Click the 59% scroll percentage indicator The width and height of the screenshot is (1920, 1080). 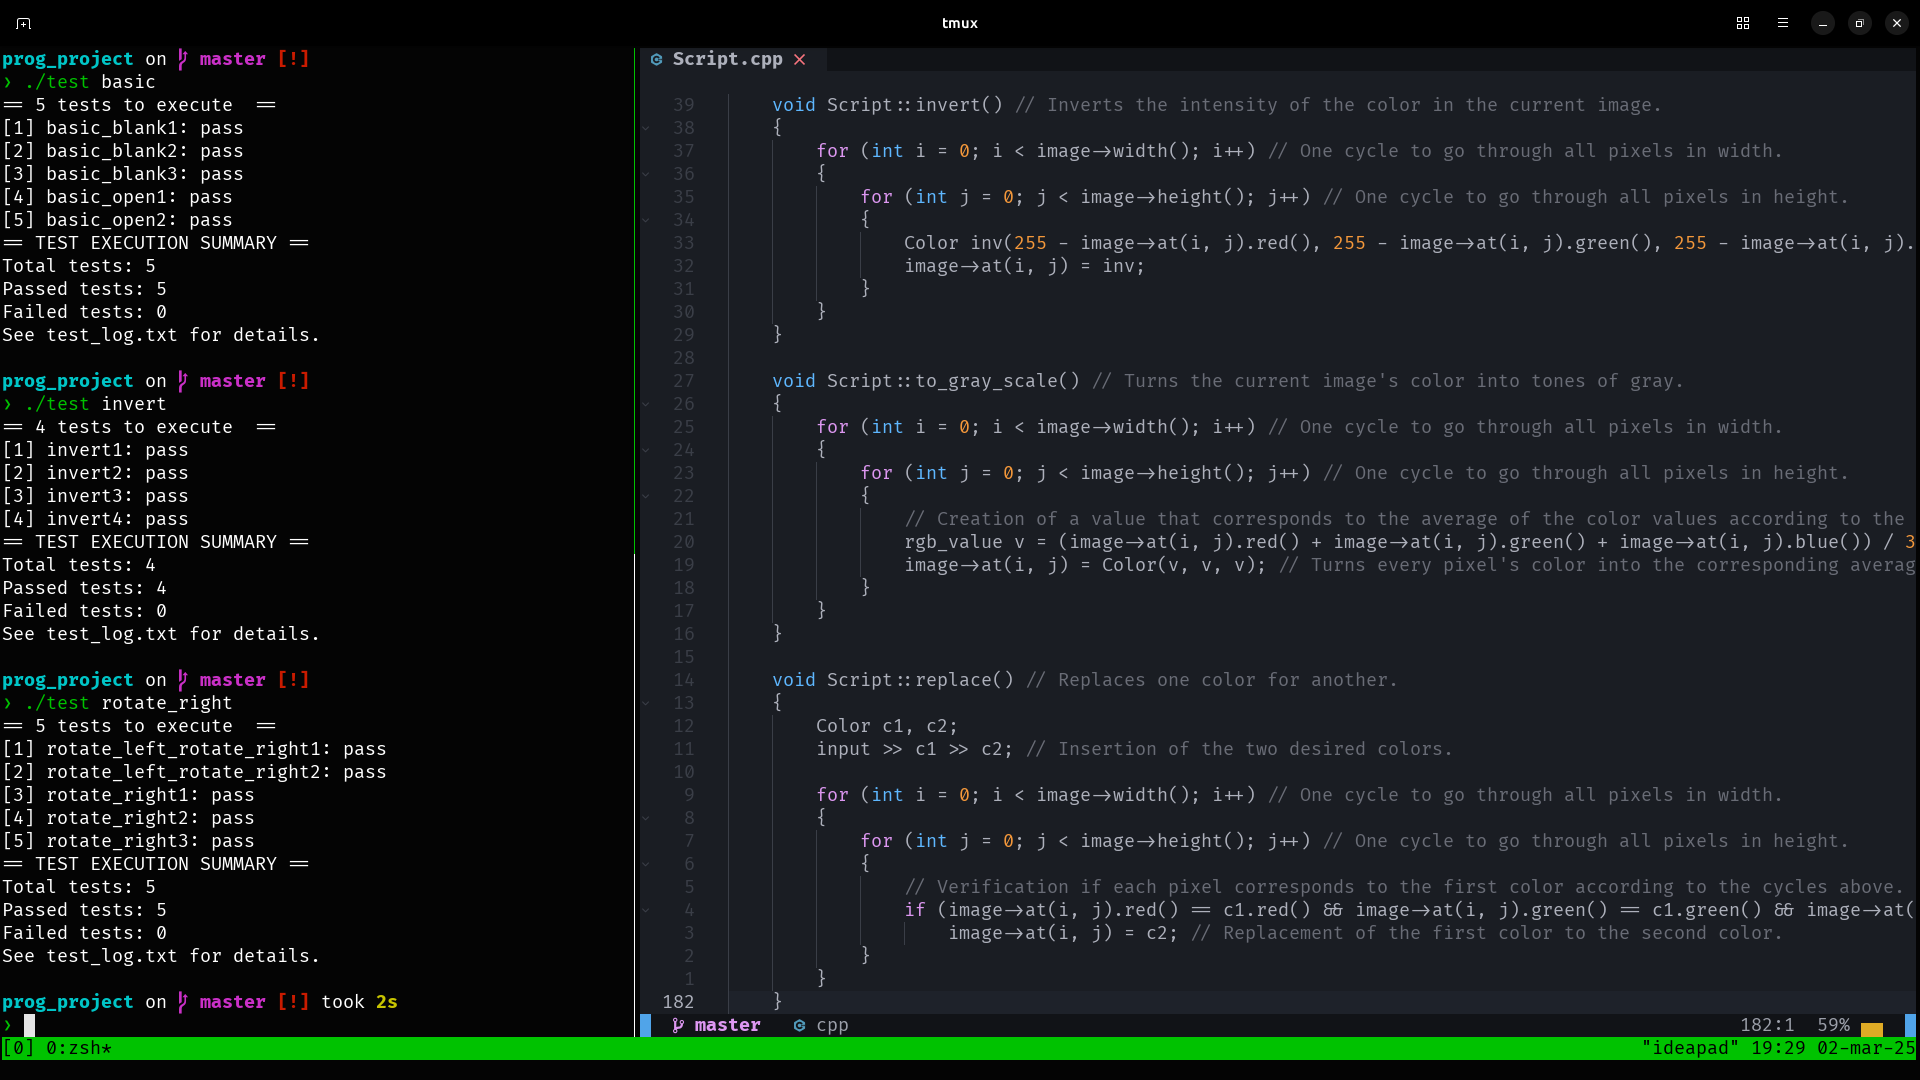point(1832,1025)
